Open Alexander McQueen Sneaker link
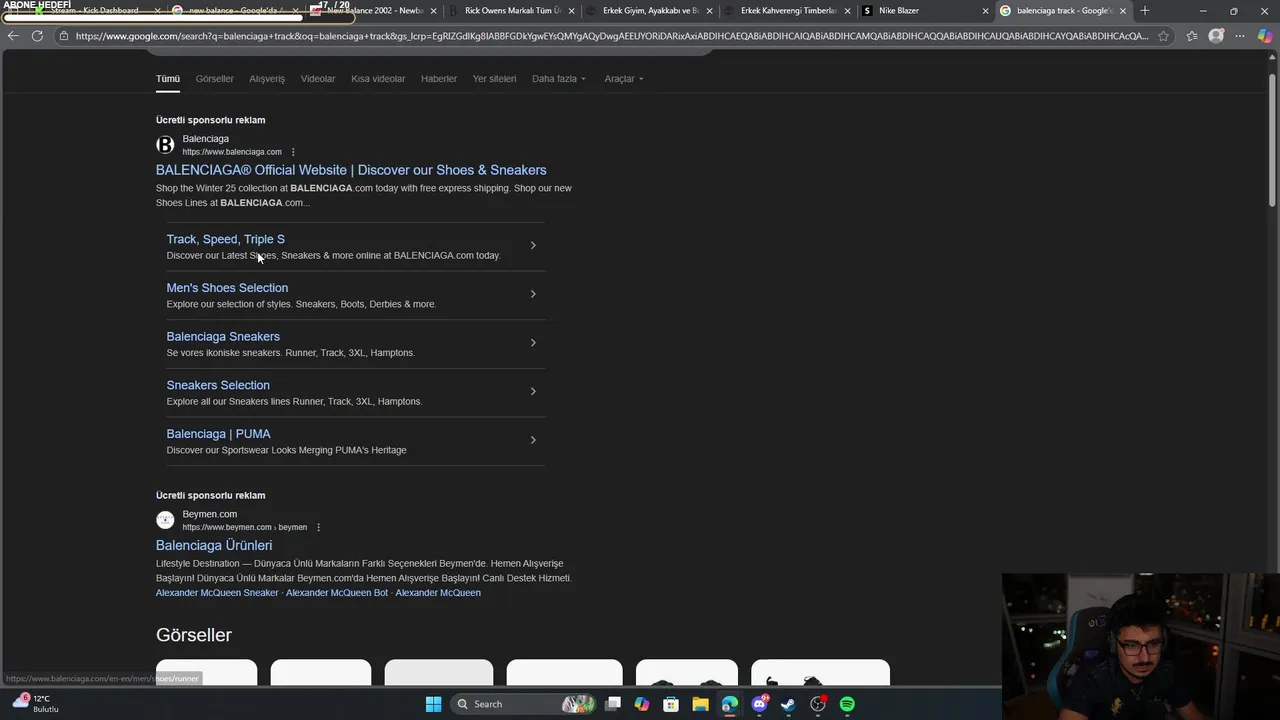 217,593
